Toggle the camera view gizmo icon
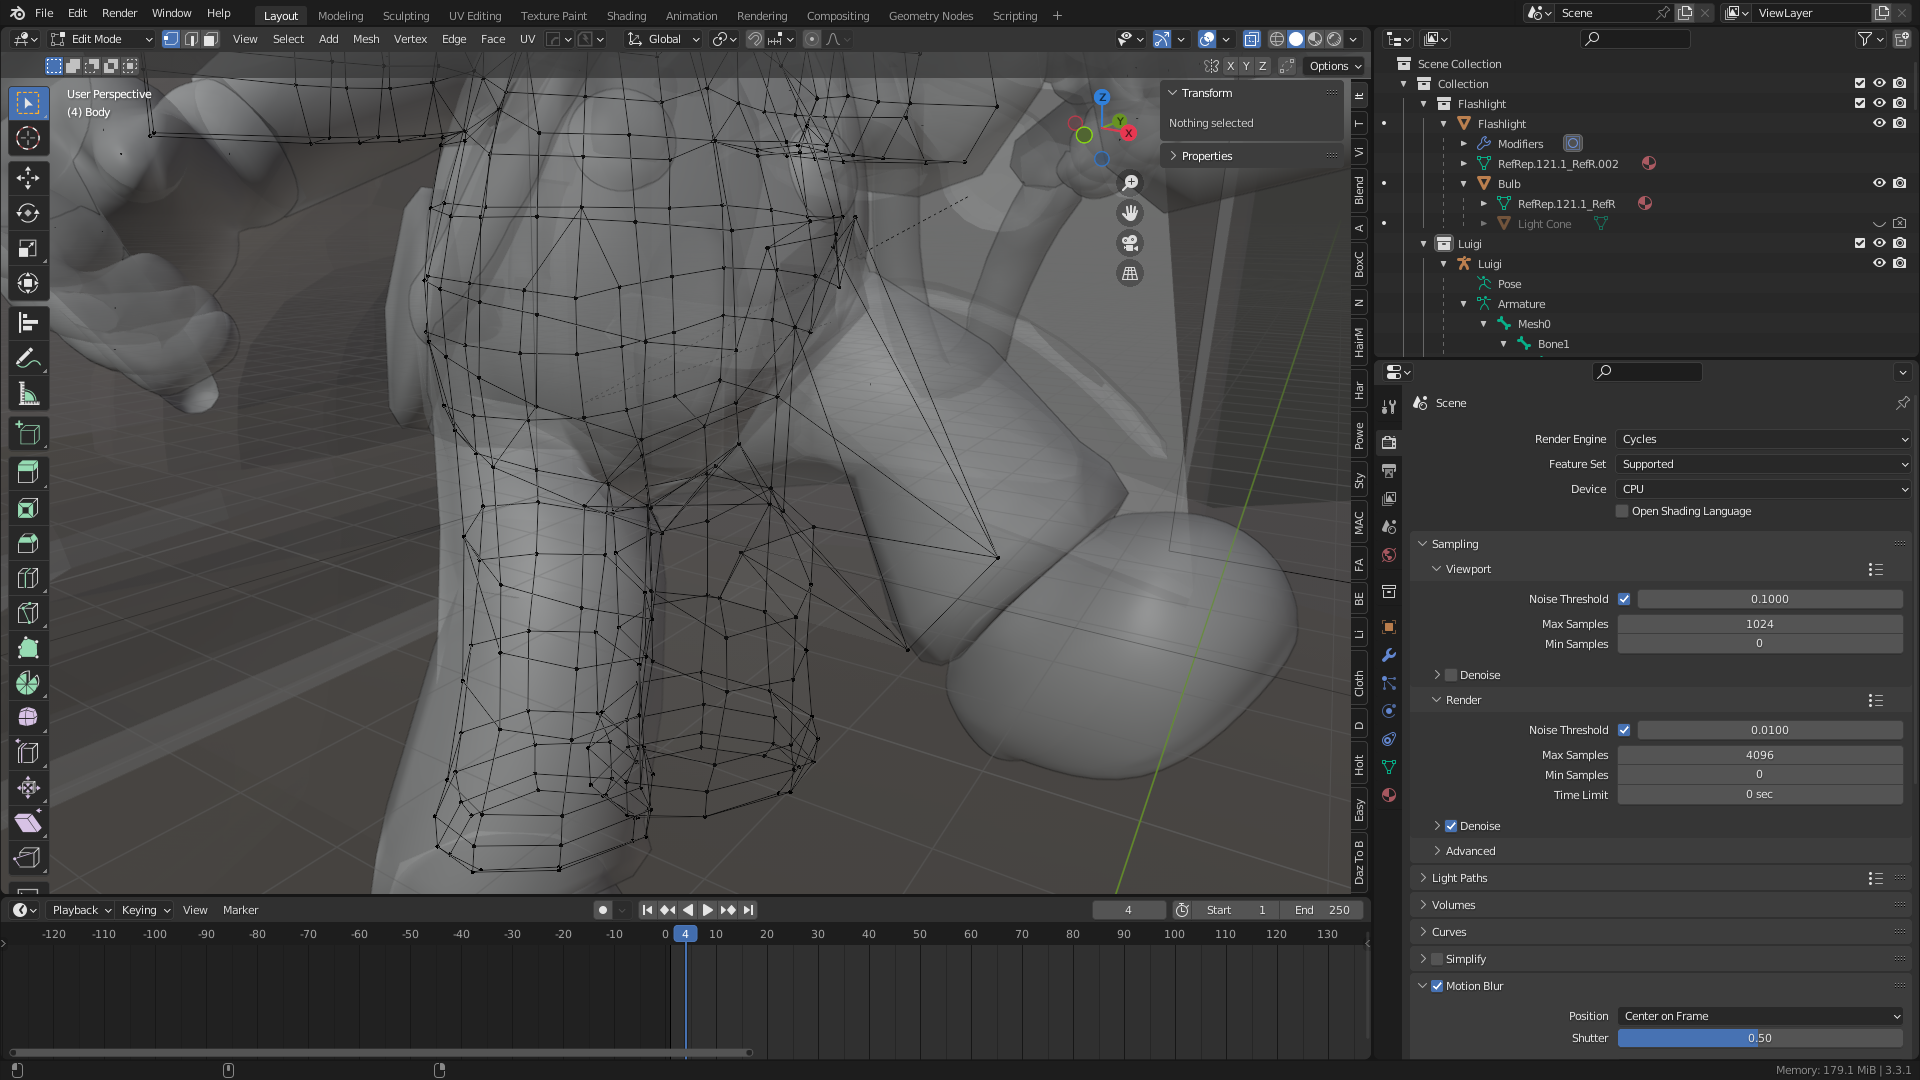The height and width of the screenshot is (1080, 1920). click(x=1130, y=243)
